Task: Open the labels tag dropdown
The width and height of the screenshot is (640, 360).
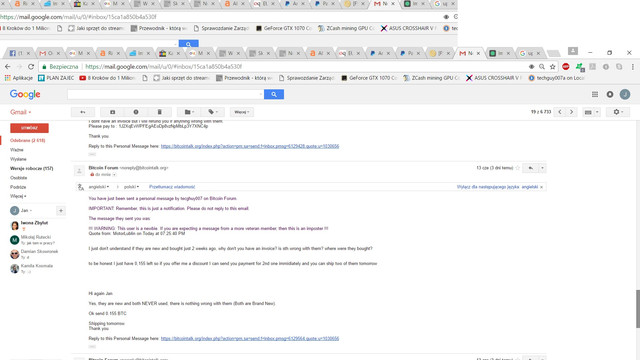Action: (213, 112)
